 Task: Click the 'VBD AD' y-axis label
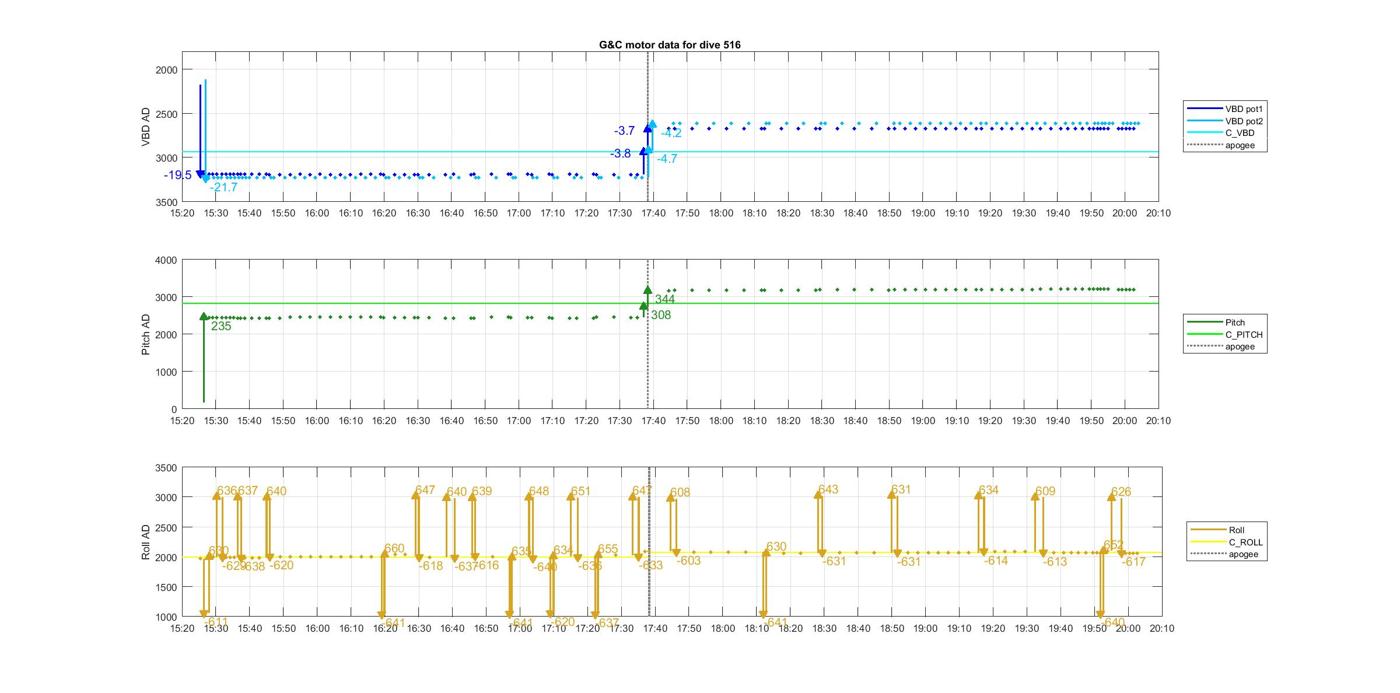tap(146, 127)
